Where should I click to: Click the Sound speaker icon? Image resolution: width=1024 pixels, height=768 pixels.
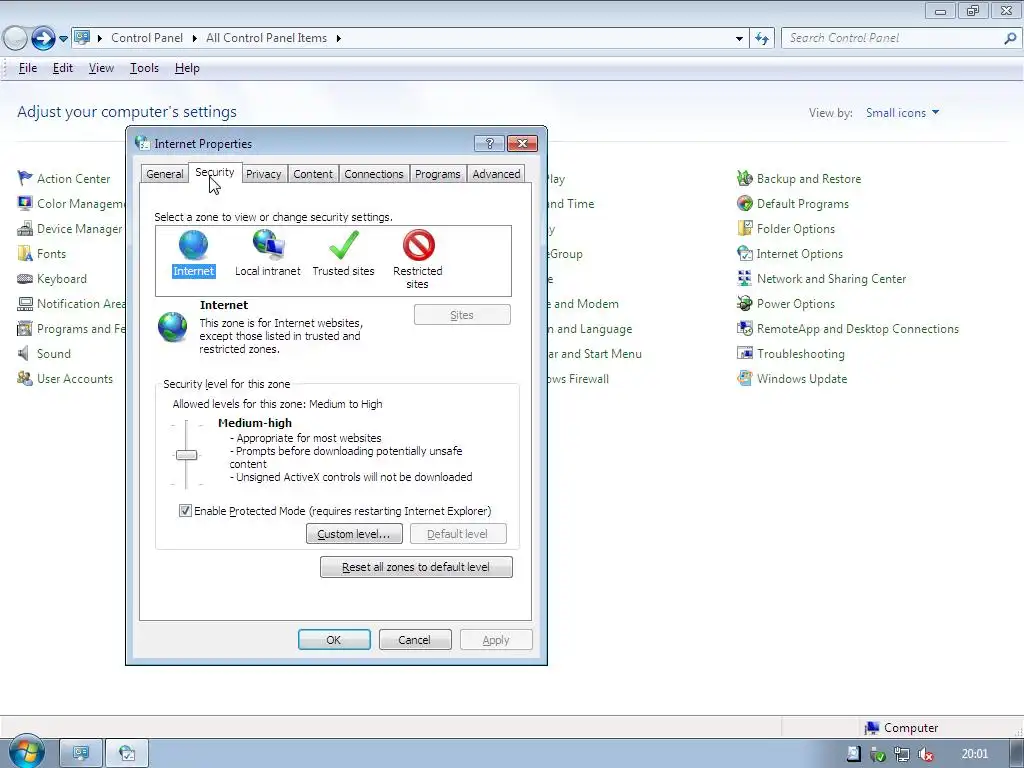(24, 353)
